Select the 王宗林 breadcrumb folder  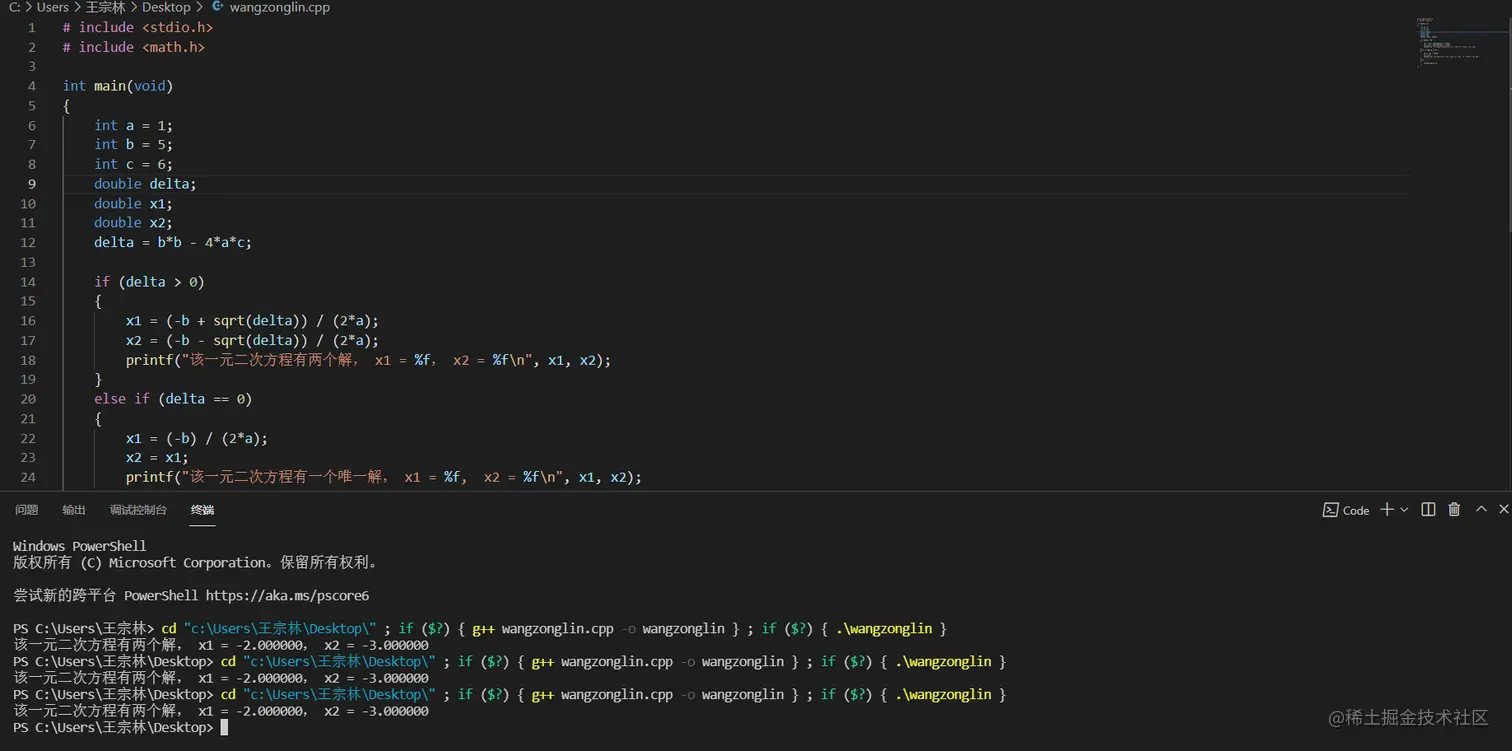coord(105,7)
